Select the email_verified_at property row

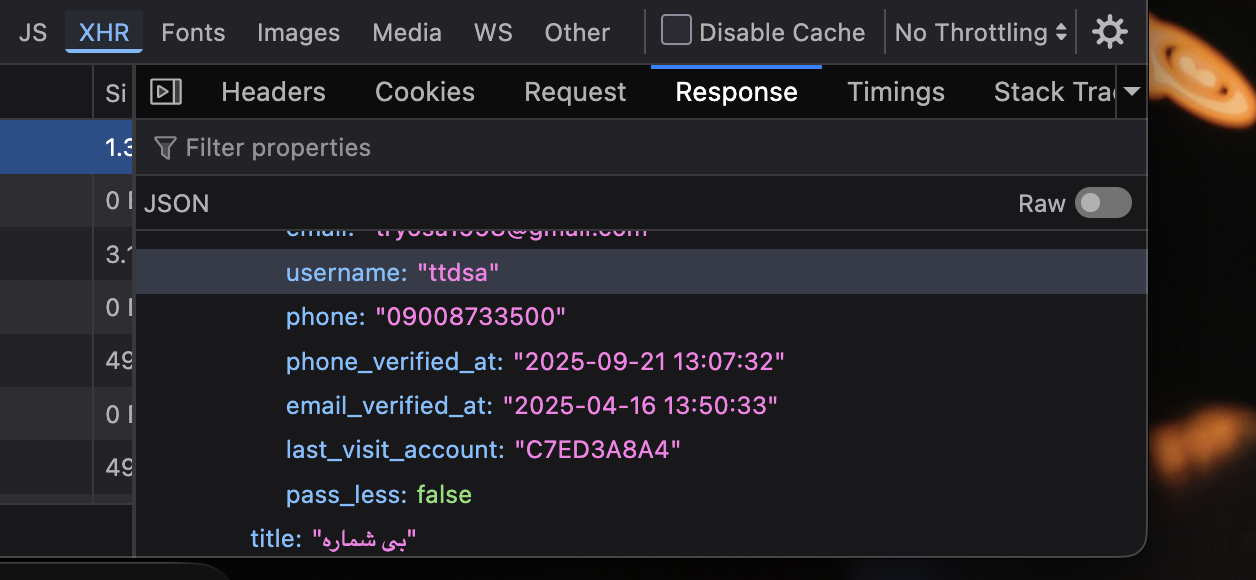tap(640, 404)
